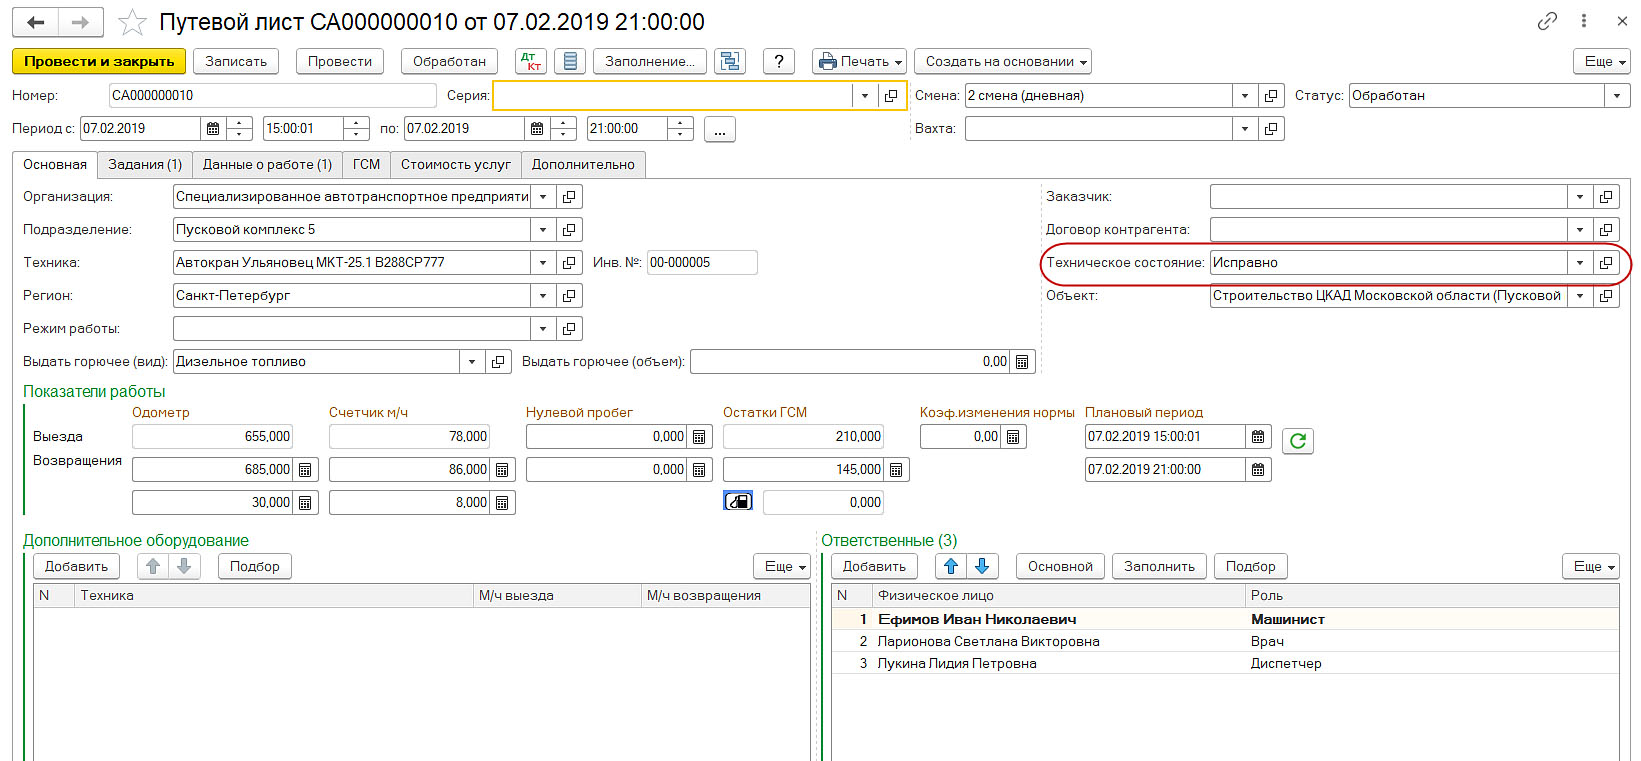This screenshot has height=761, width=1641.
Task: Copy link to document via chain icon
Action: coord(1547,21)
